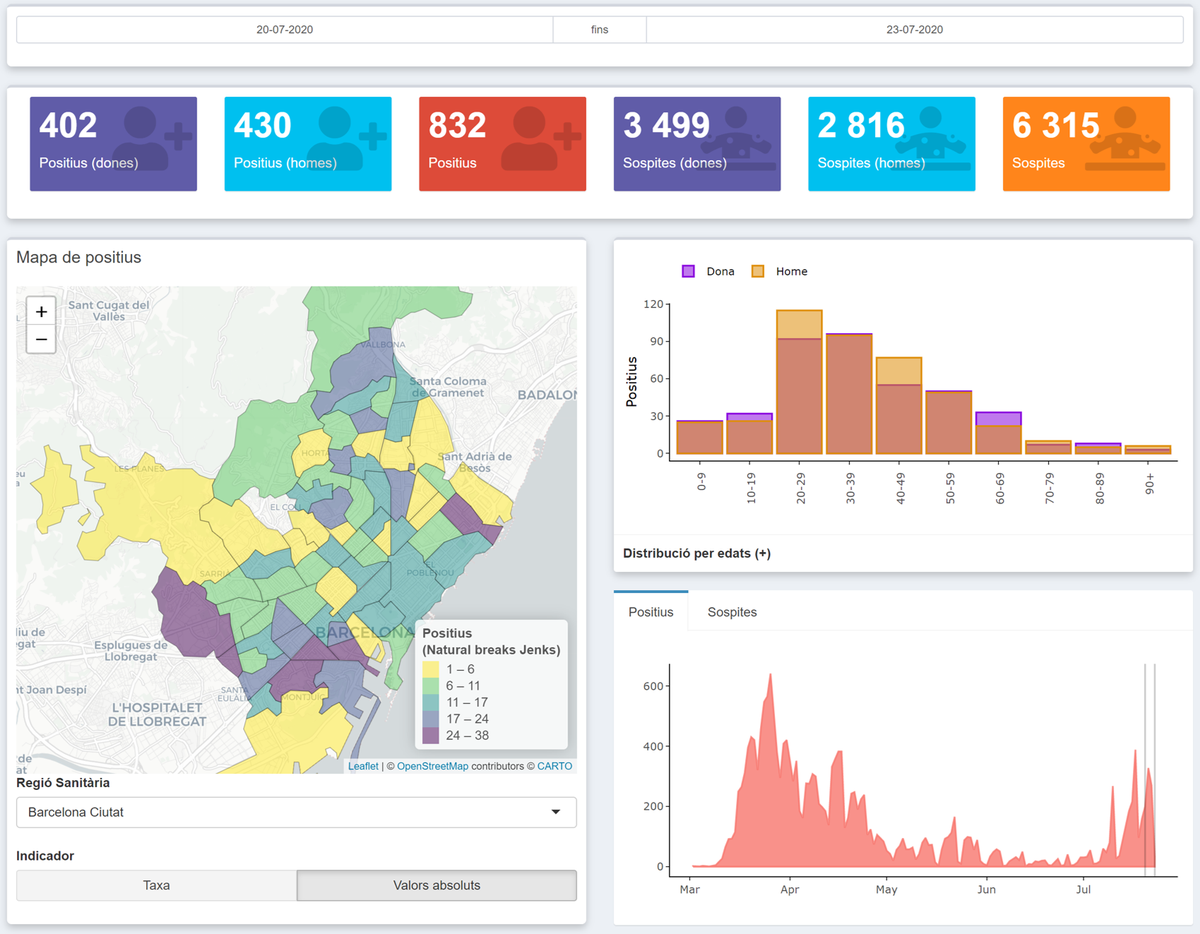1200x934 pixels.
Task: Click the 402 Positius (dones) value
Action: 68,126
